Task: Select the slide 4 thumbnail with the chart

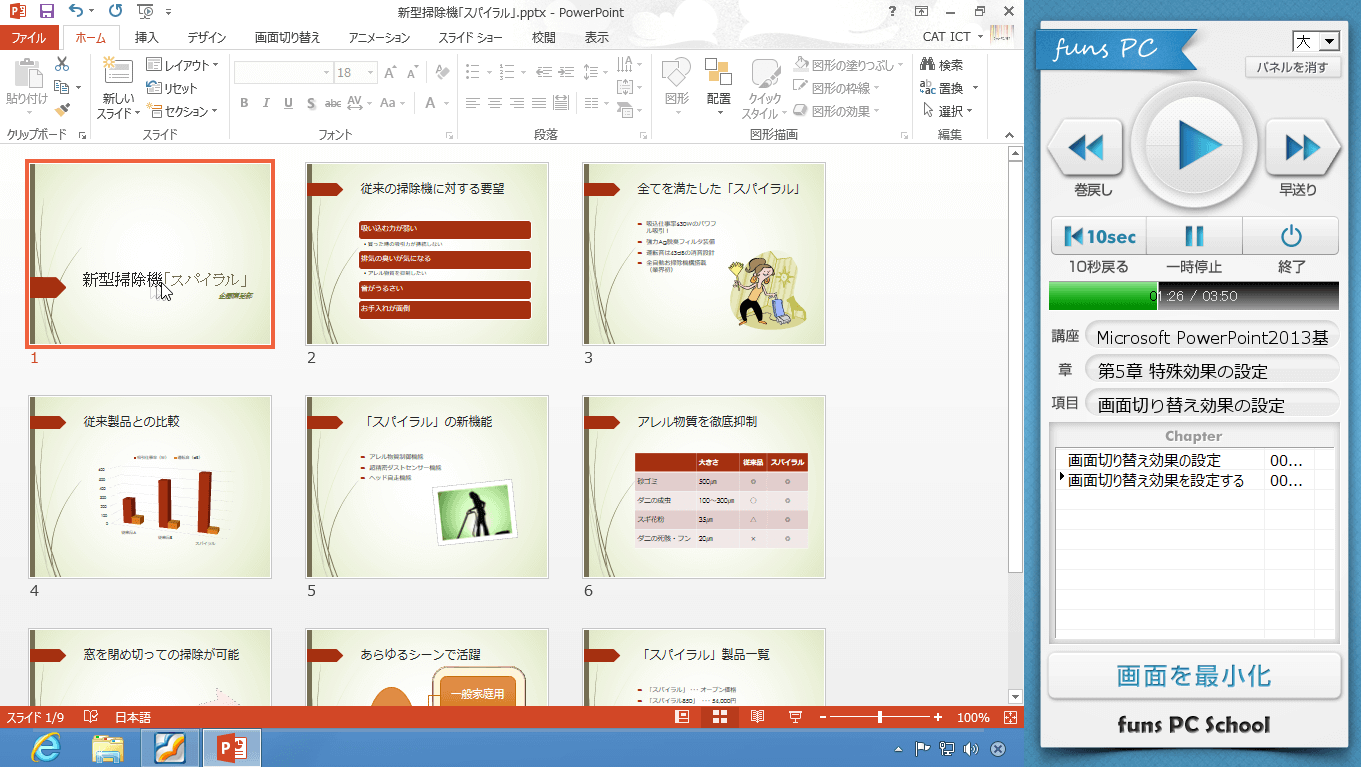Action: coord(149,486)
